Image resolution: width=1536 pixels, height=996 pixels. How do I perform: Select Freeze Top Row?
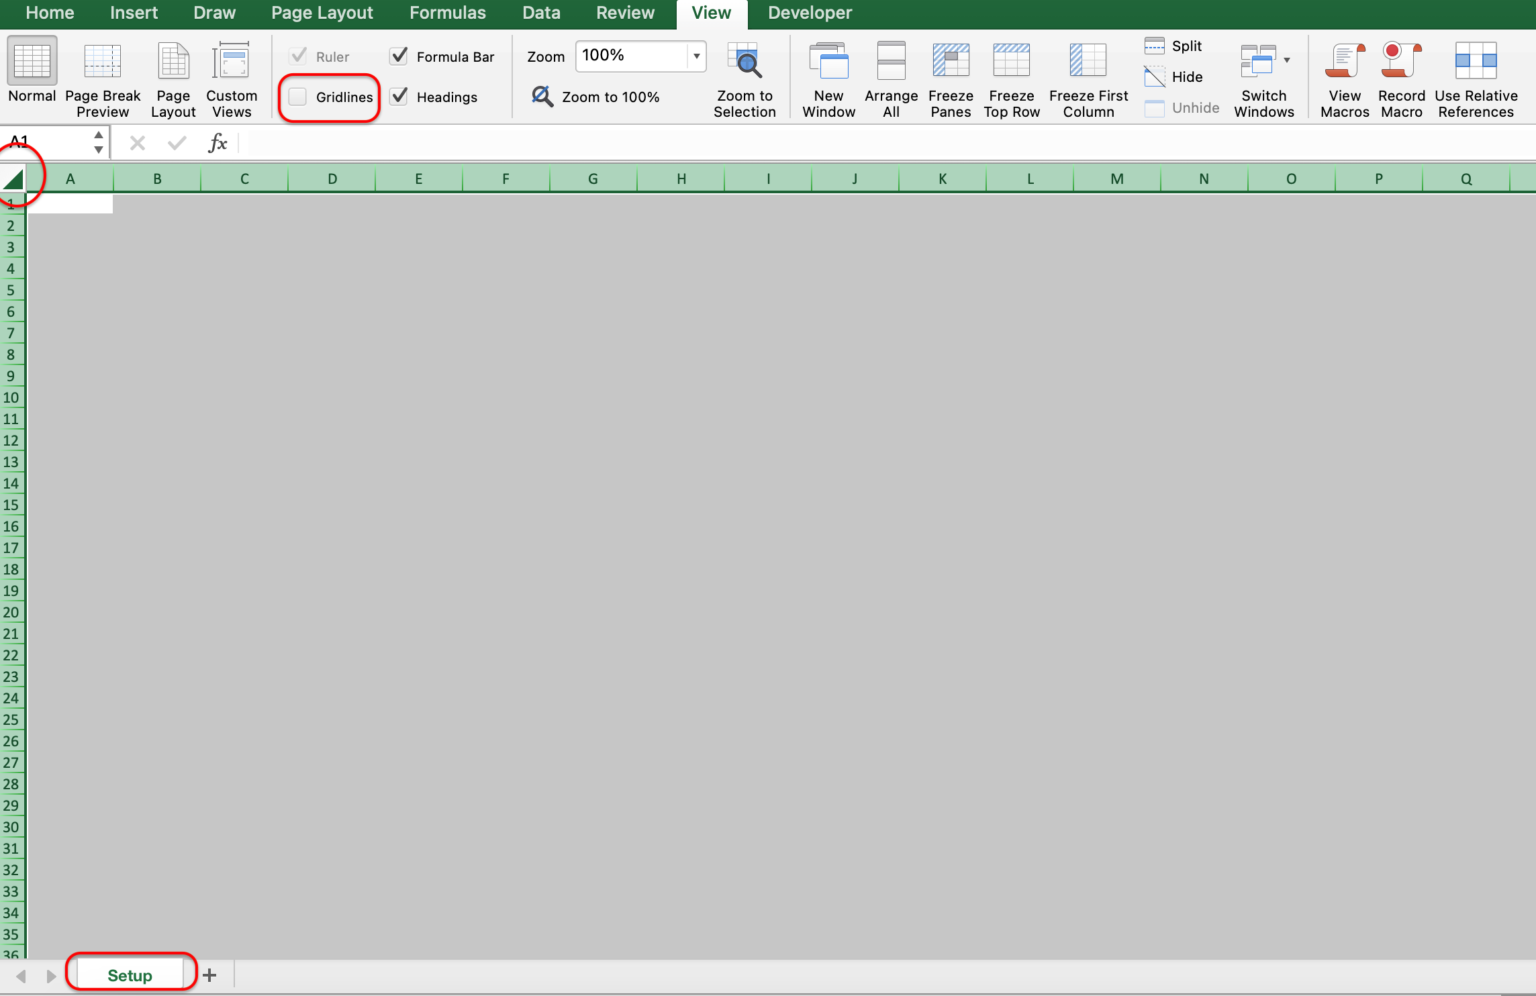point(1011,75)
